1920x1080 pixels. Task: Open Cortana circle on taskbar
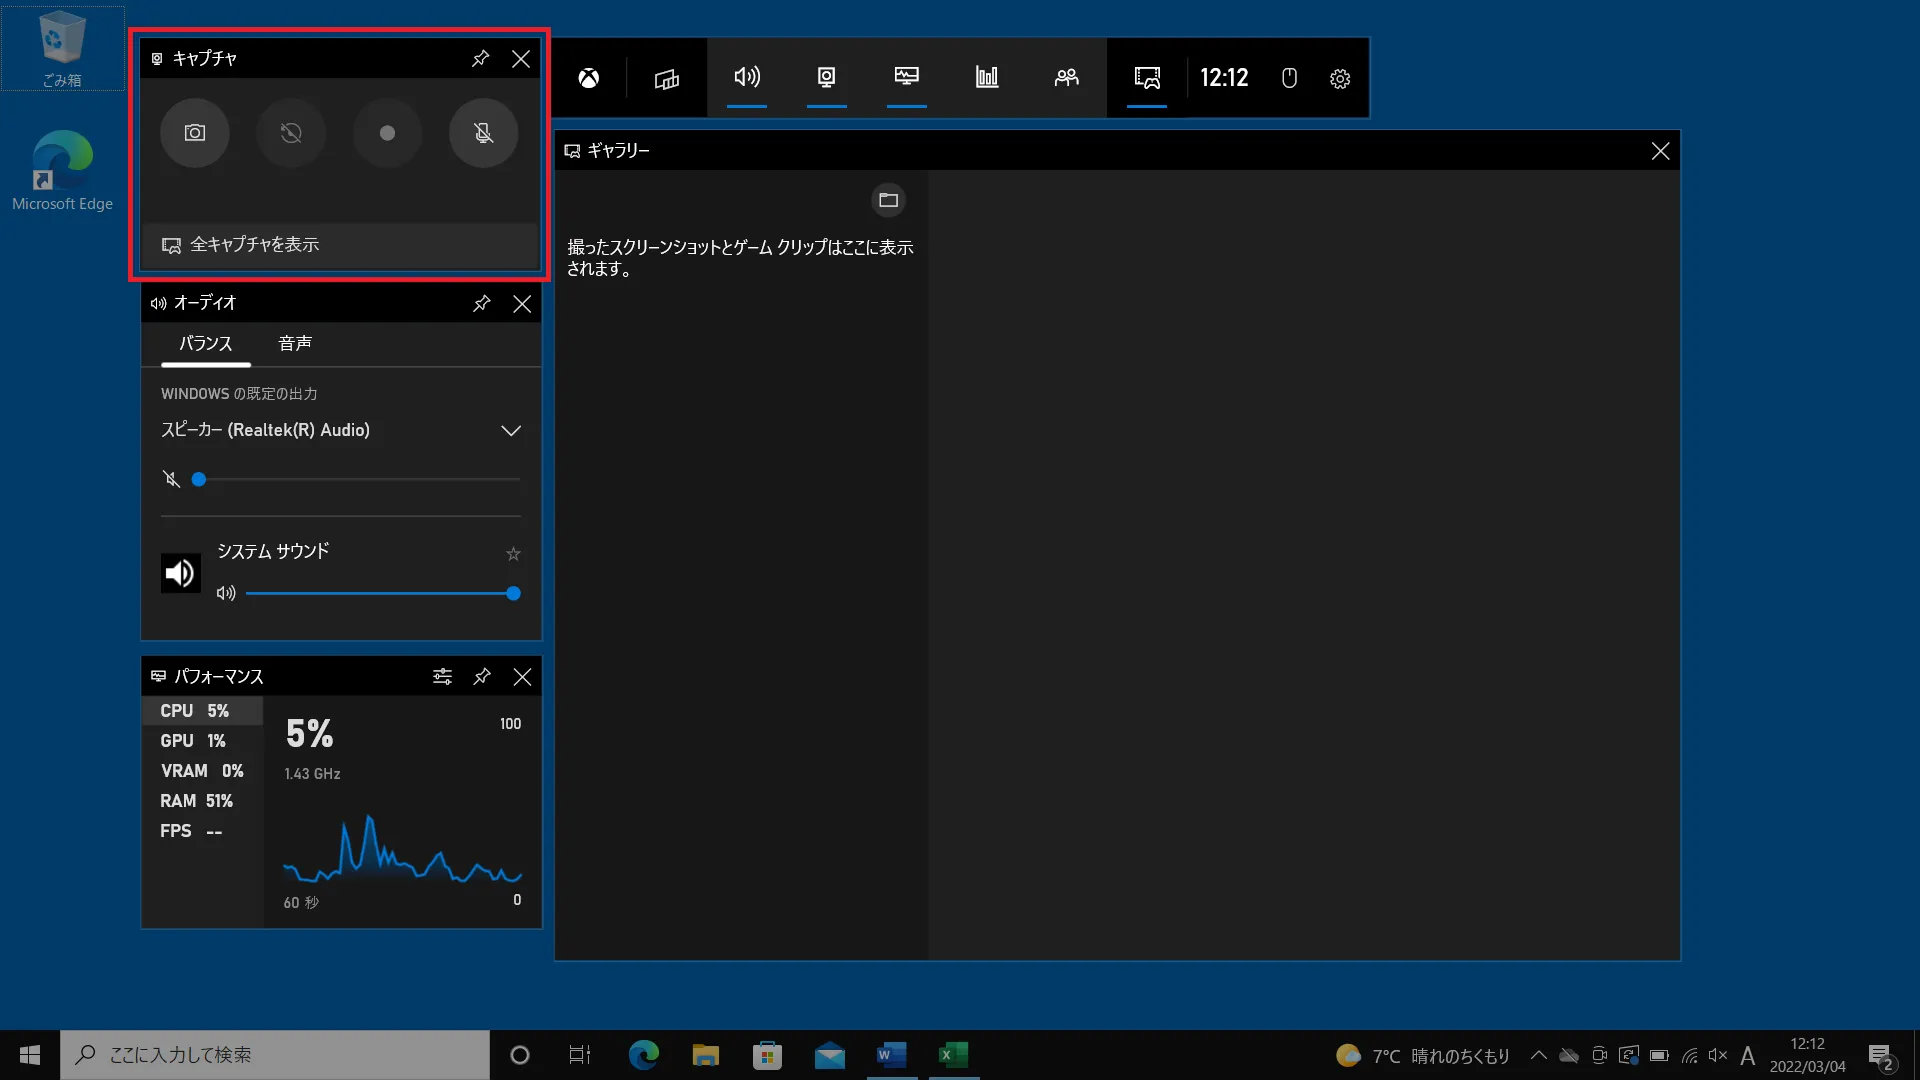click(x=519, y=1055)
